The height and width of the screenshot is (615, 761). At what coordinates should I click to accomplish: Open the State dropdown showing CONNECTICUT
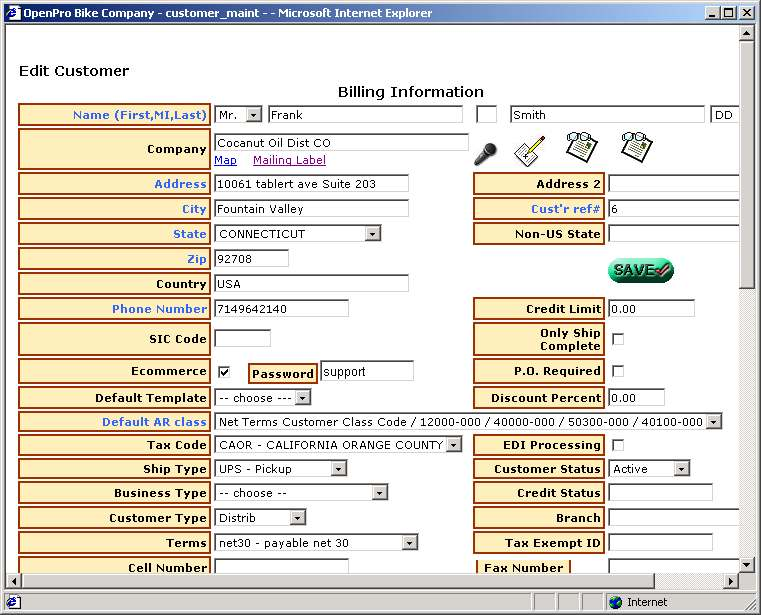pyautogui.click(x=372, y=234)
